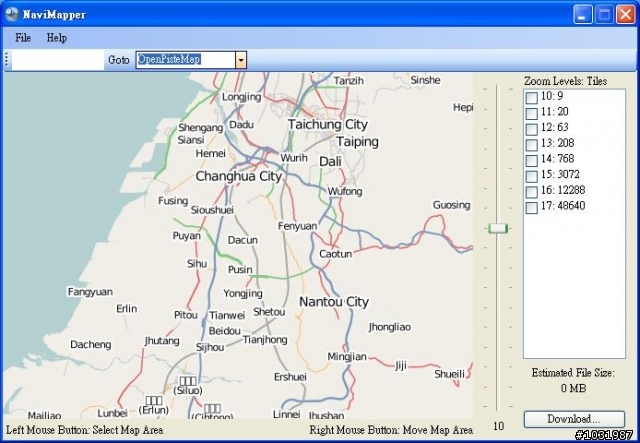
Task: Open the File menu
Action: 23,38
